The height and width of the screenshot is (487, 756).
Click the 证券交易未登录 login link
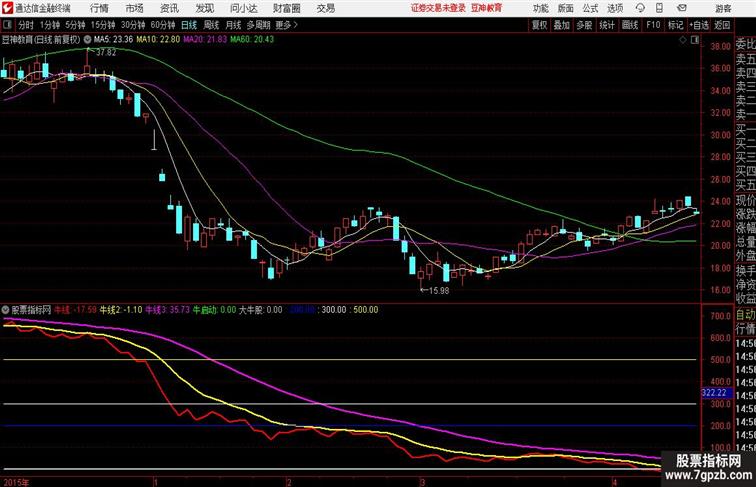[438, 8]
